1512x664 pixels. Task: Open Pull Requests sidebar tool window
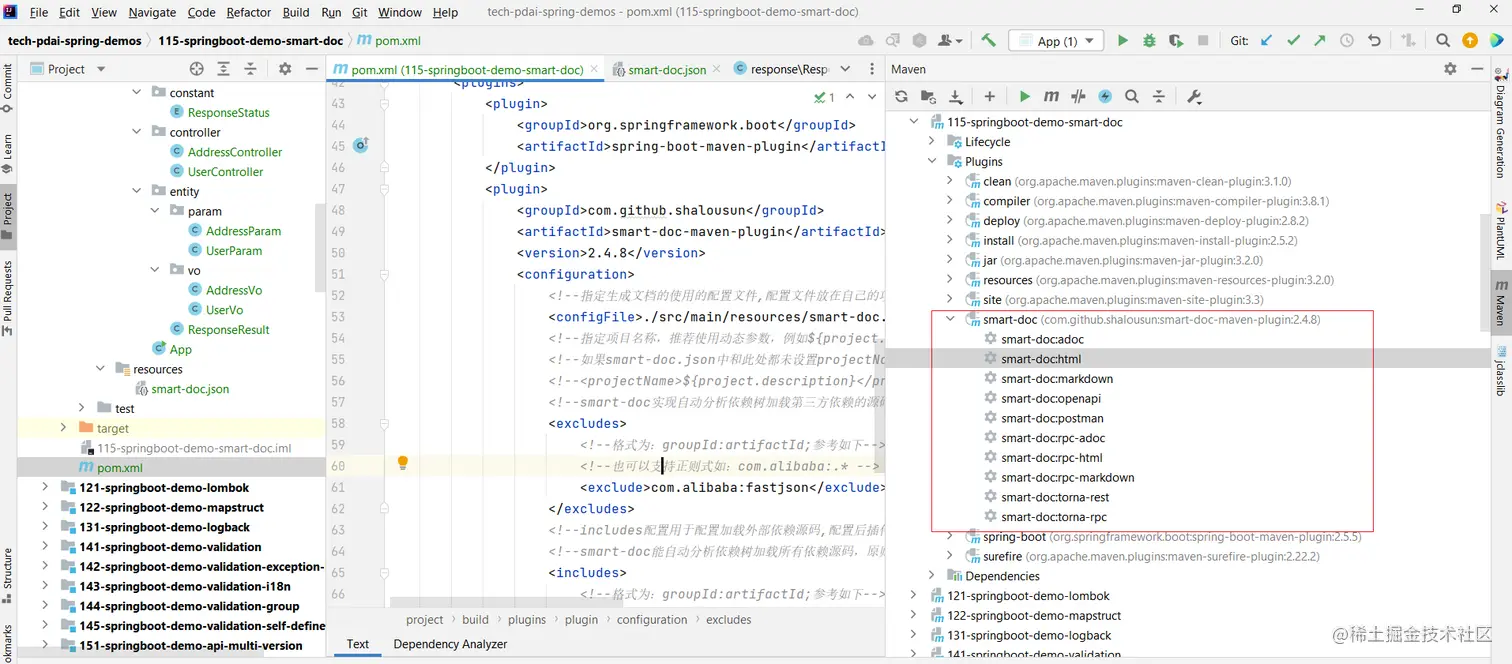(8, 297)
